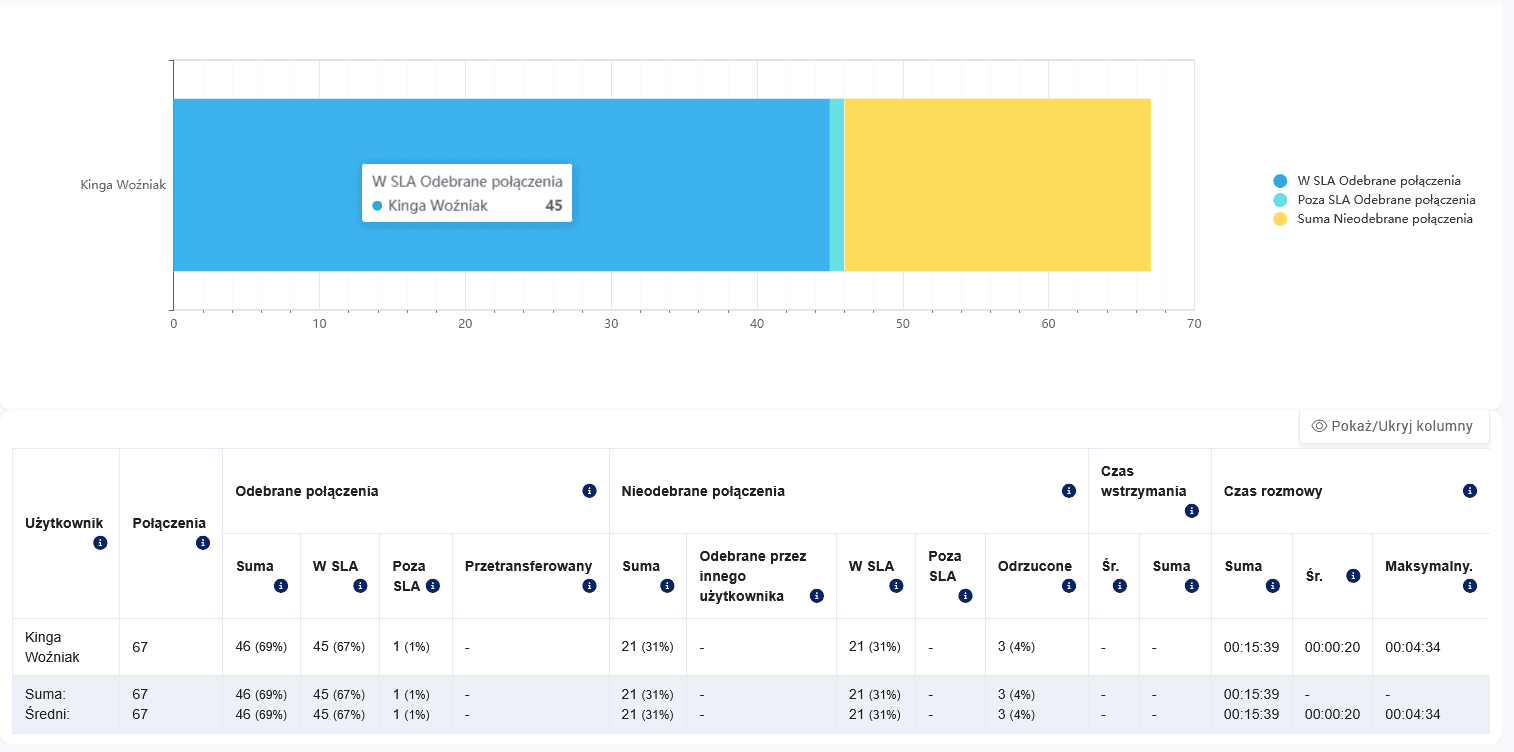
Task: Open info icon for Nieodebrane połączenia group
Action: (1068, 491)
